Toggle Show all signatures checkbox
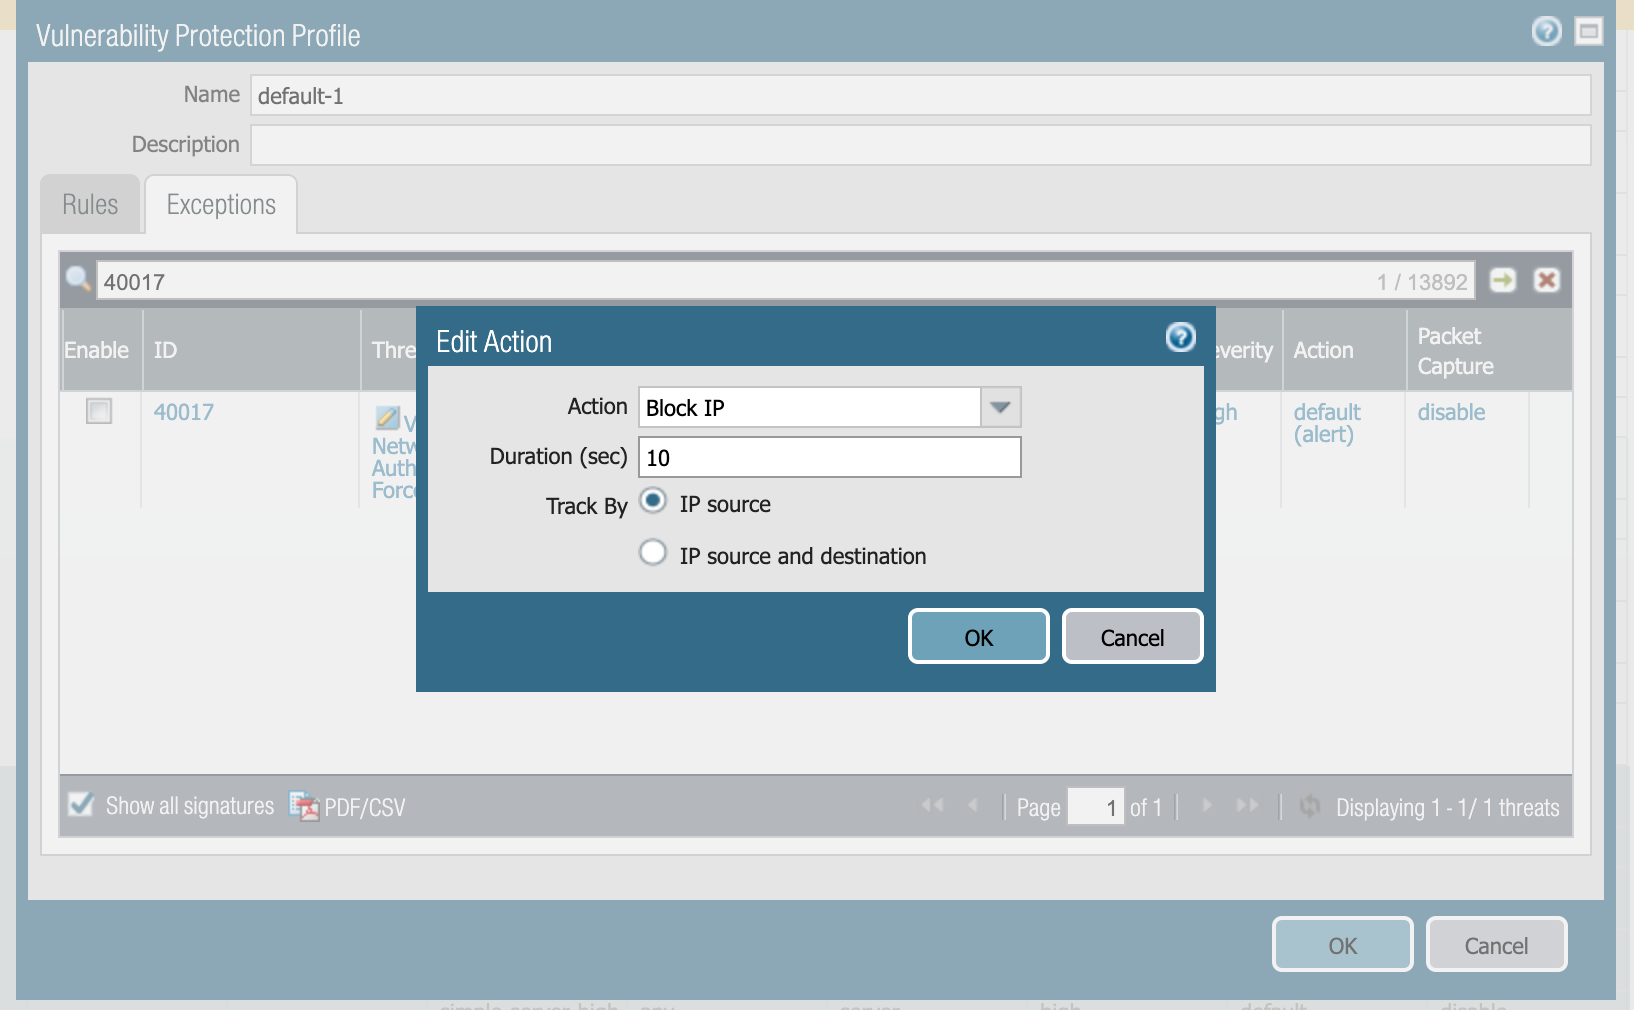 [x=81, y=804]
